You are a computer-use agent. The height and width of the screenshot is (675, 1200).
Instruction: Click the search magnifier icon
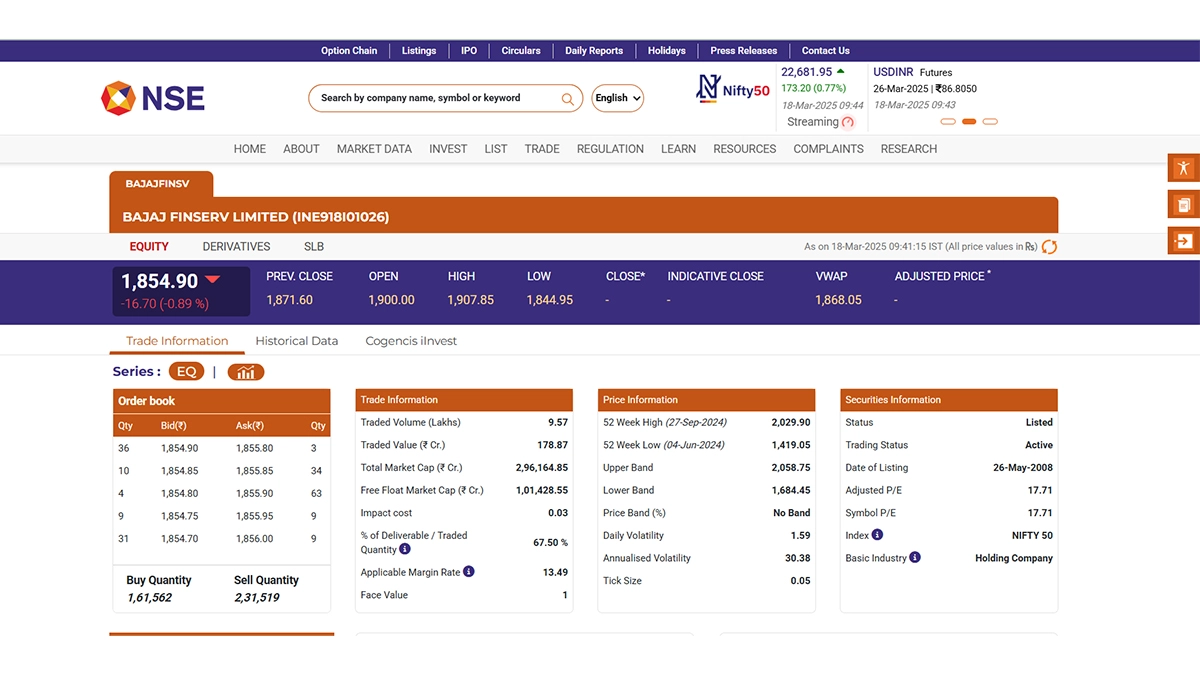(567, 99)
